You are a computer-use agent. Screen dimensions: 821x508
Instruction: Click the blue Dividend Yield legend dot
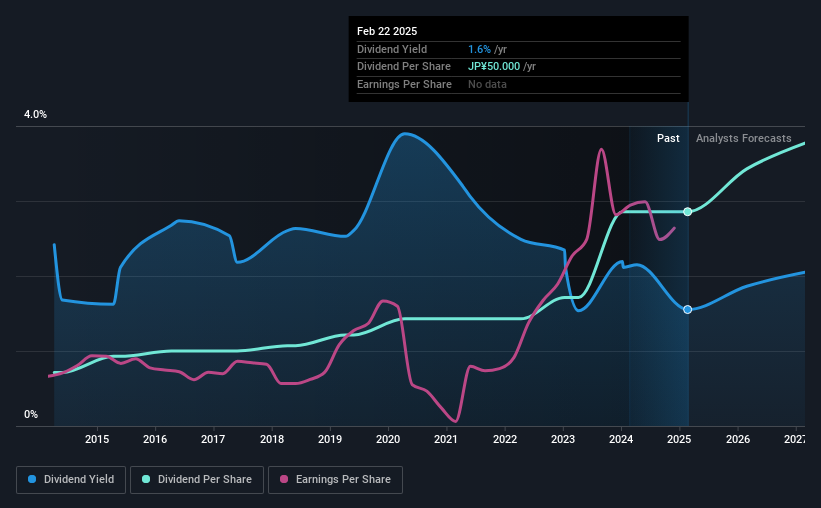(x=32, y=479)
